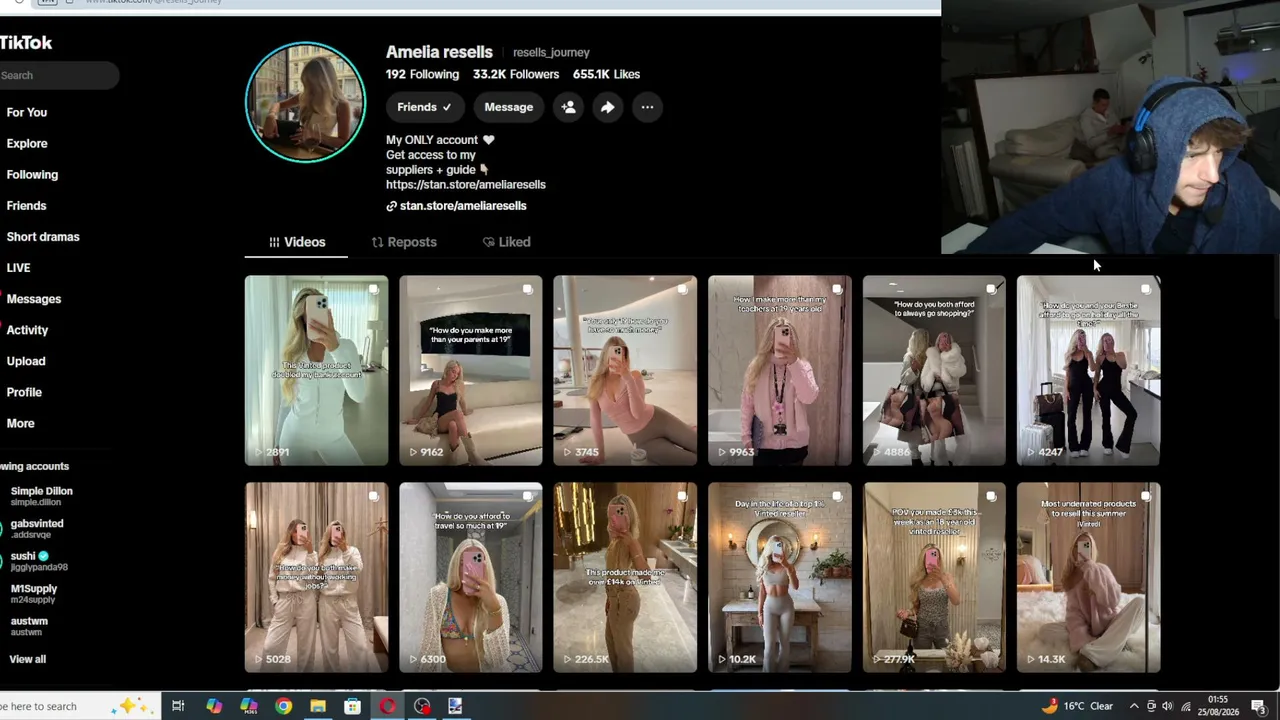1280x720 pixels.
Task: Show hidden system tray icons
Action: pos(1134,706)
